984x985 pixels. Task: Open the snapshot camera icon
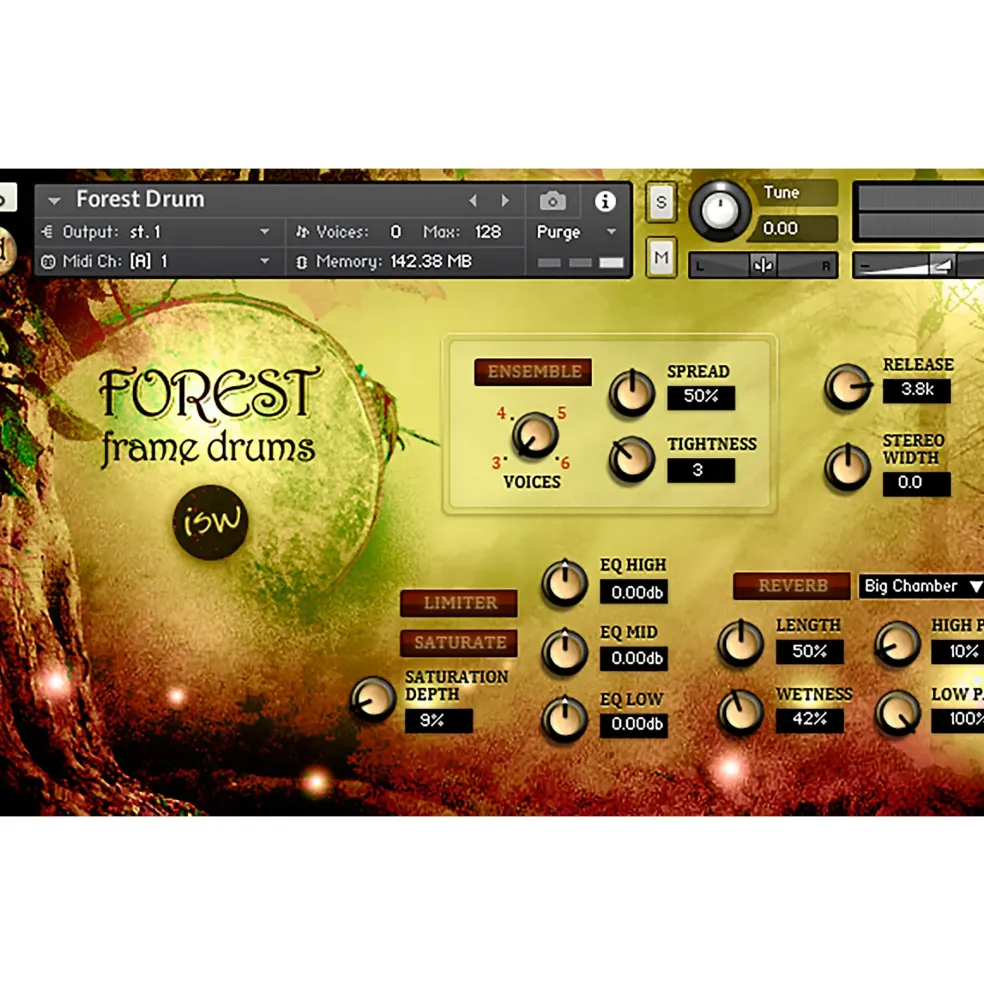(552, 201)
